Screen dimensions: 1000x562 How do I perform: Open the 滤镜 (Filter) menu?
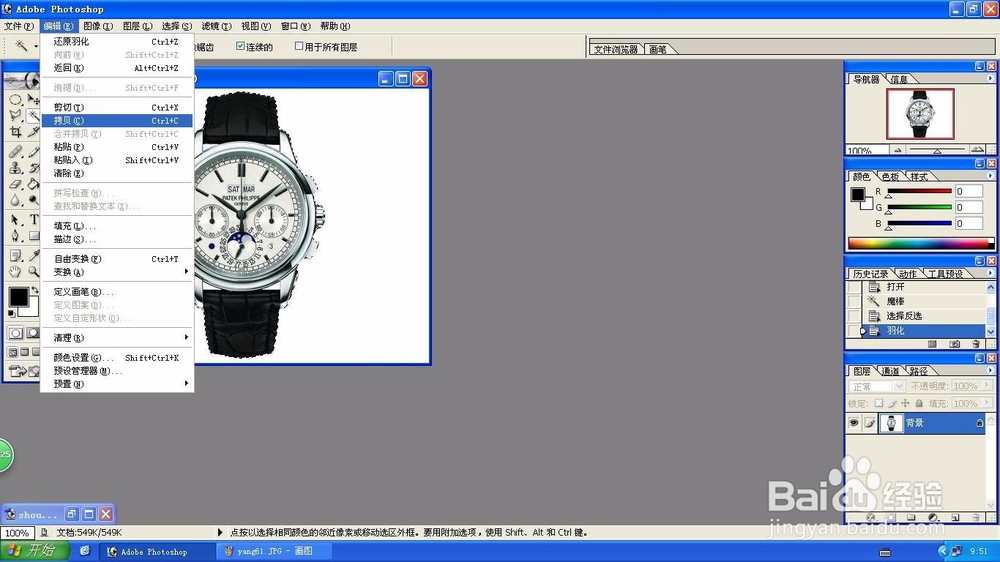216,26
